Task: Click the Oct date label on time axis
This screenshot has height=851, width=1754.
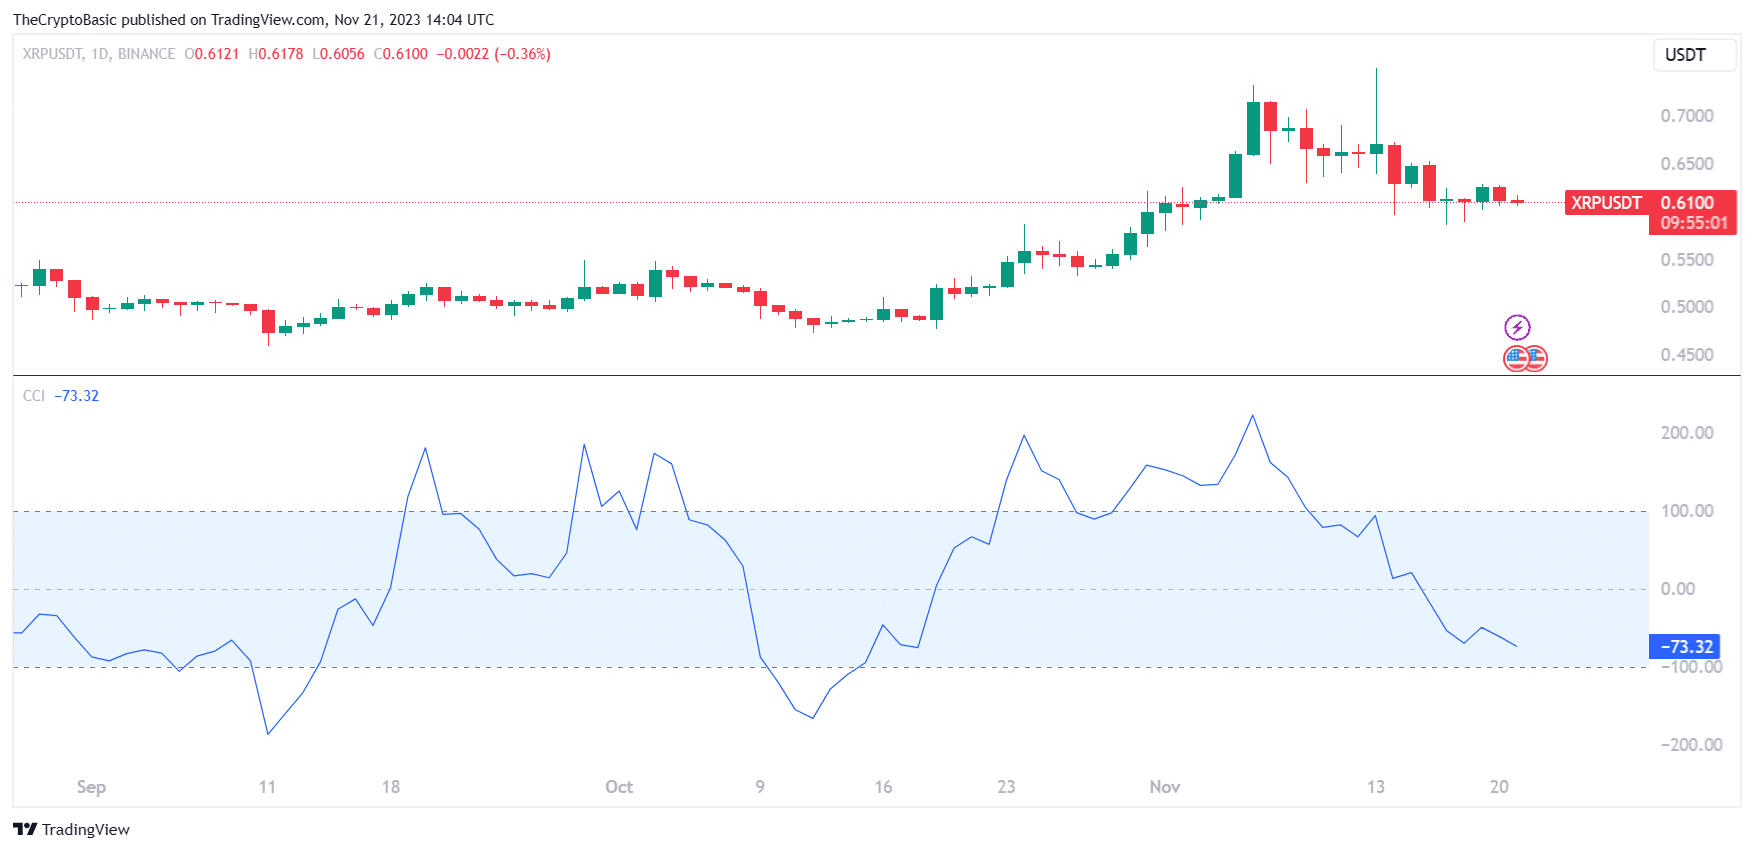Action: click(x=619, y=787)
